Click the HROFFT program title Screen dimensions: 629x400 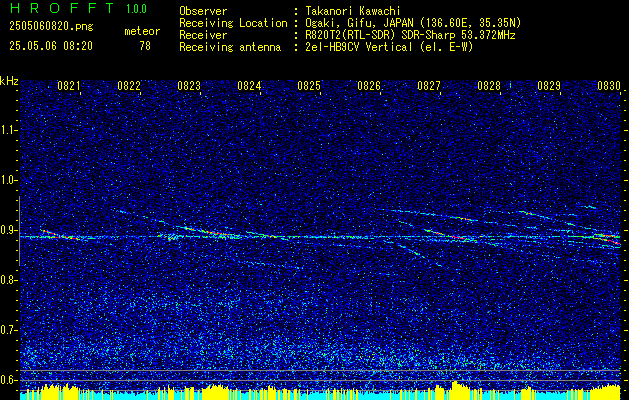62,8
